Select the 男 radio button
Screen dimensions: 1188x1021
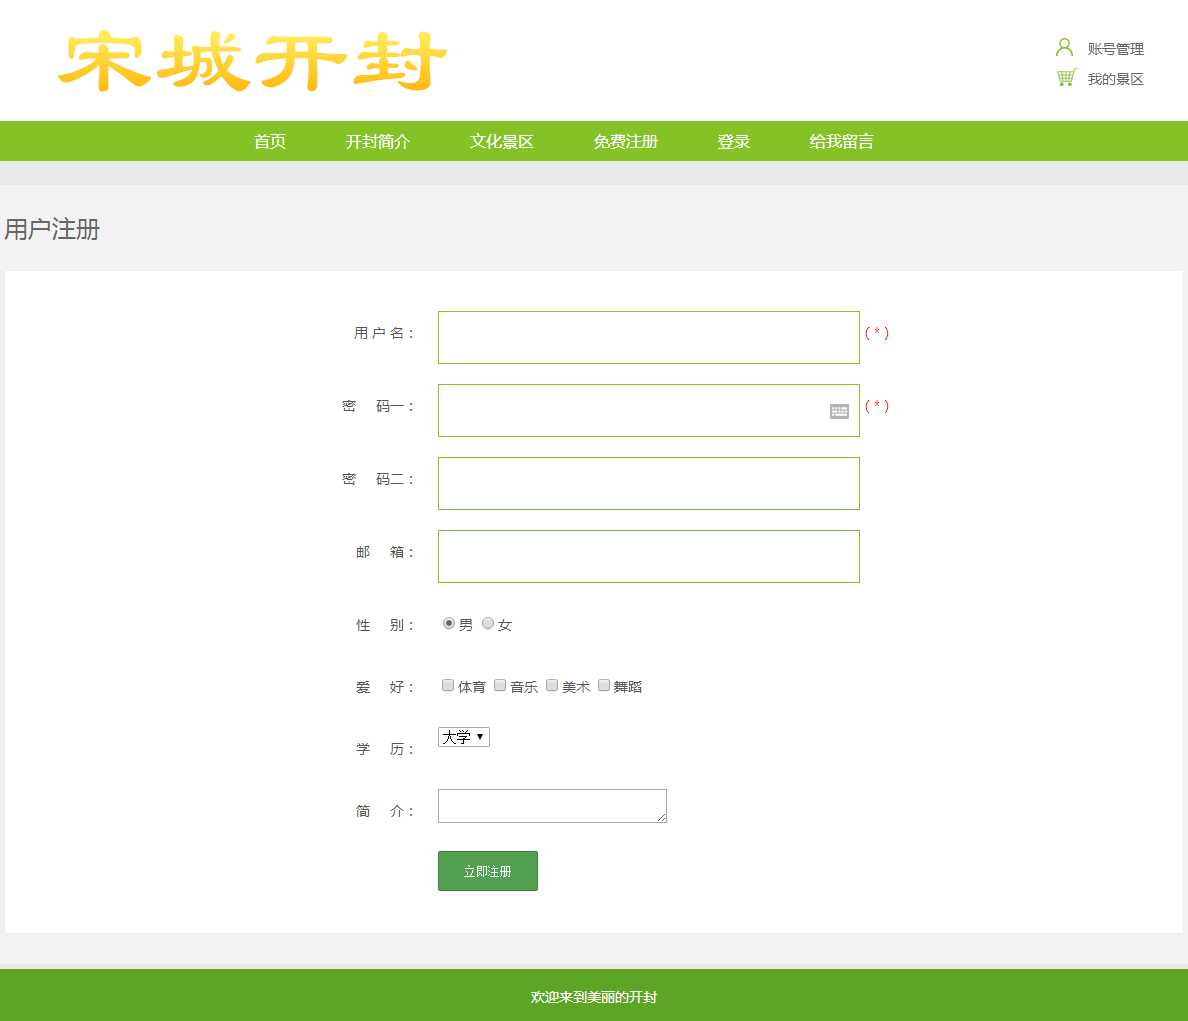(x=448, y=623)
